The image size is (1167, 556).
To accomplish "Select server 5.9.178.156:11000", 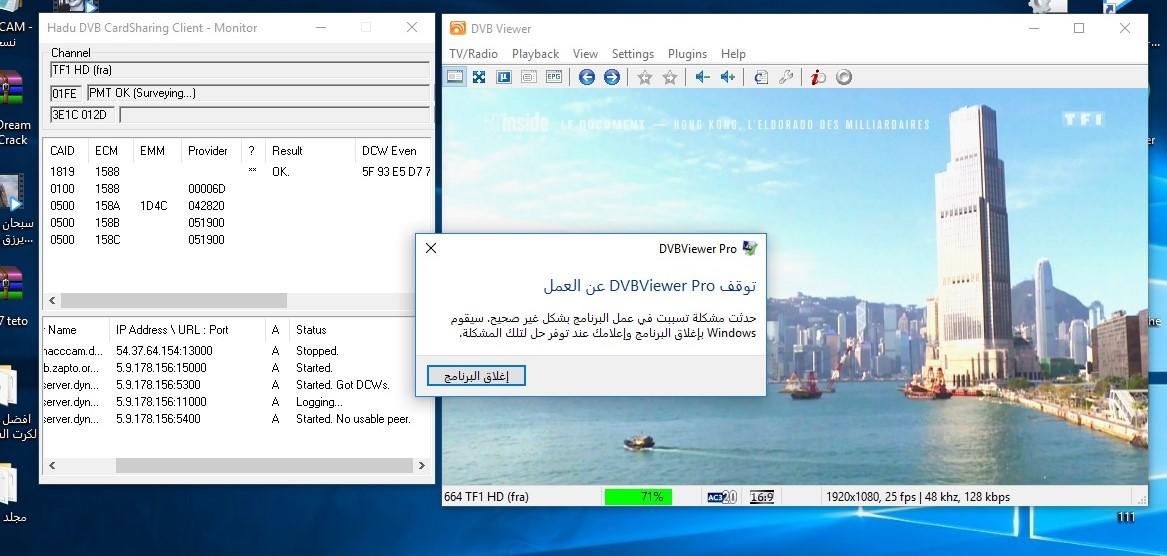I will pos(238,402).
